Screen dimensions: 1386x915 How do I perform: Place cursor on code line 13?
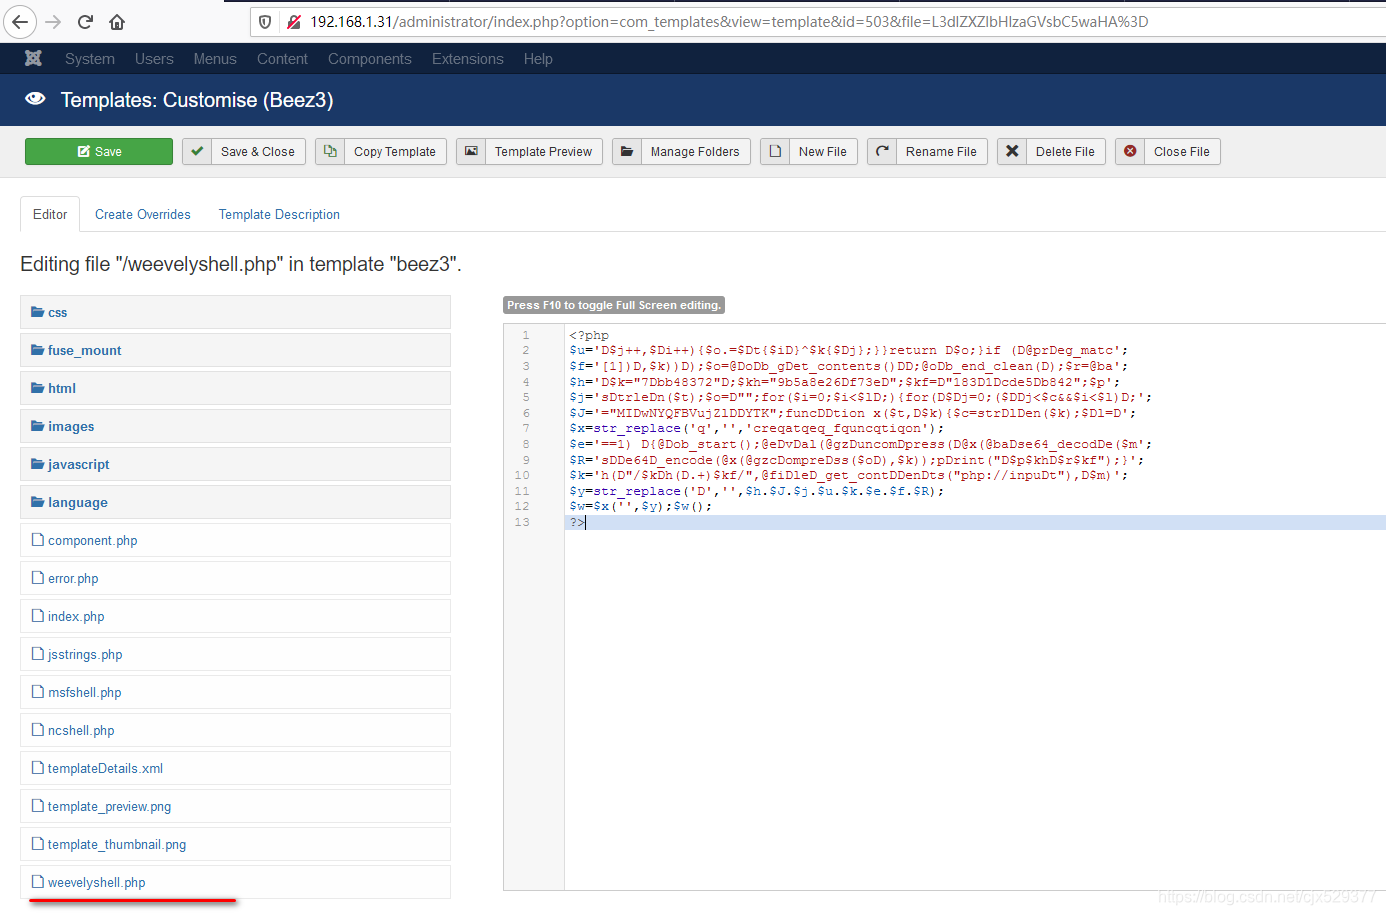pos(975,522)
